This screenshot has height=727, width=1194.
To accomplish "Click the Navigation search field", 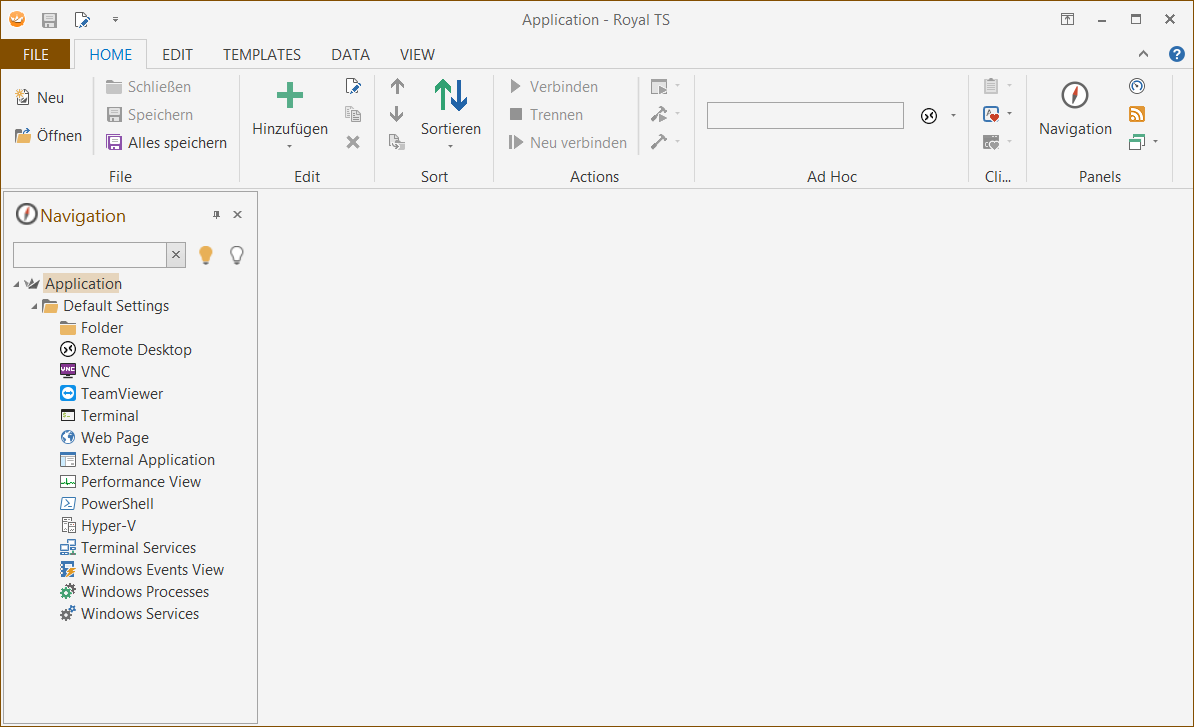I will pos(90,255).
